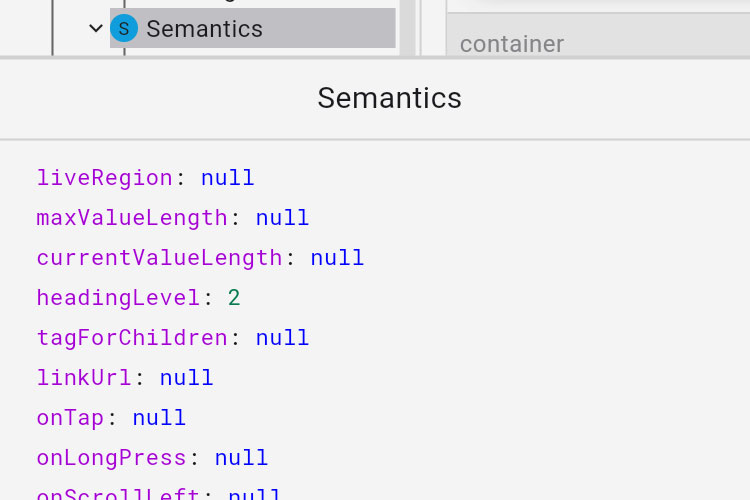This screenshot has width=750, height=500.
Task: Select the currentValueLength property name
Action: (159, 258)
